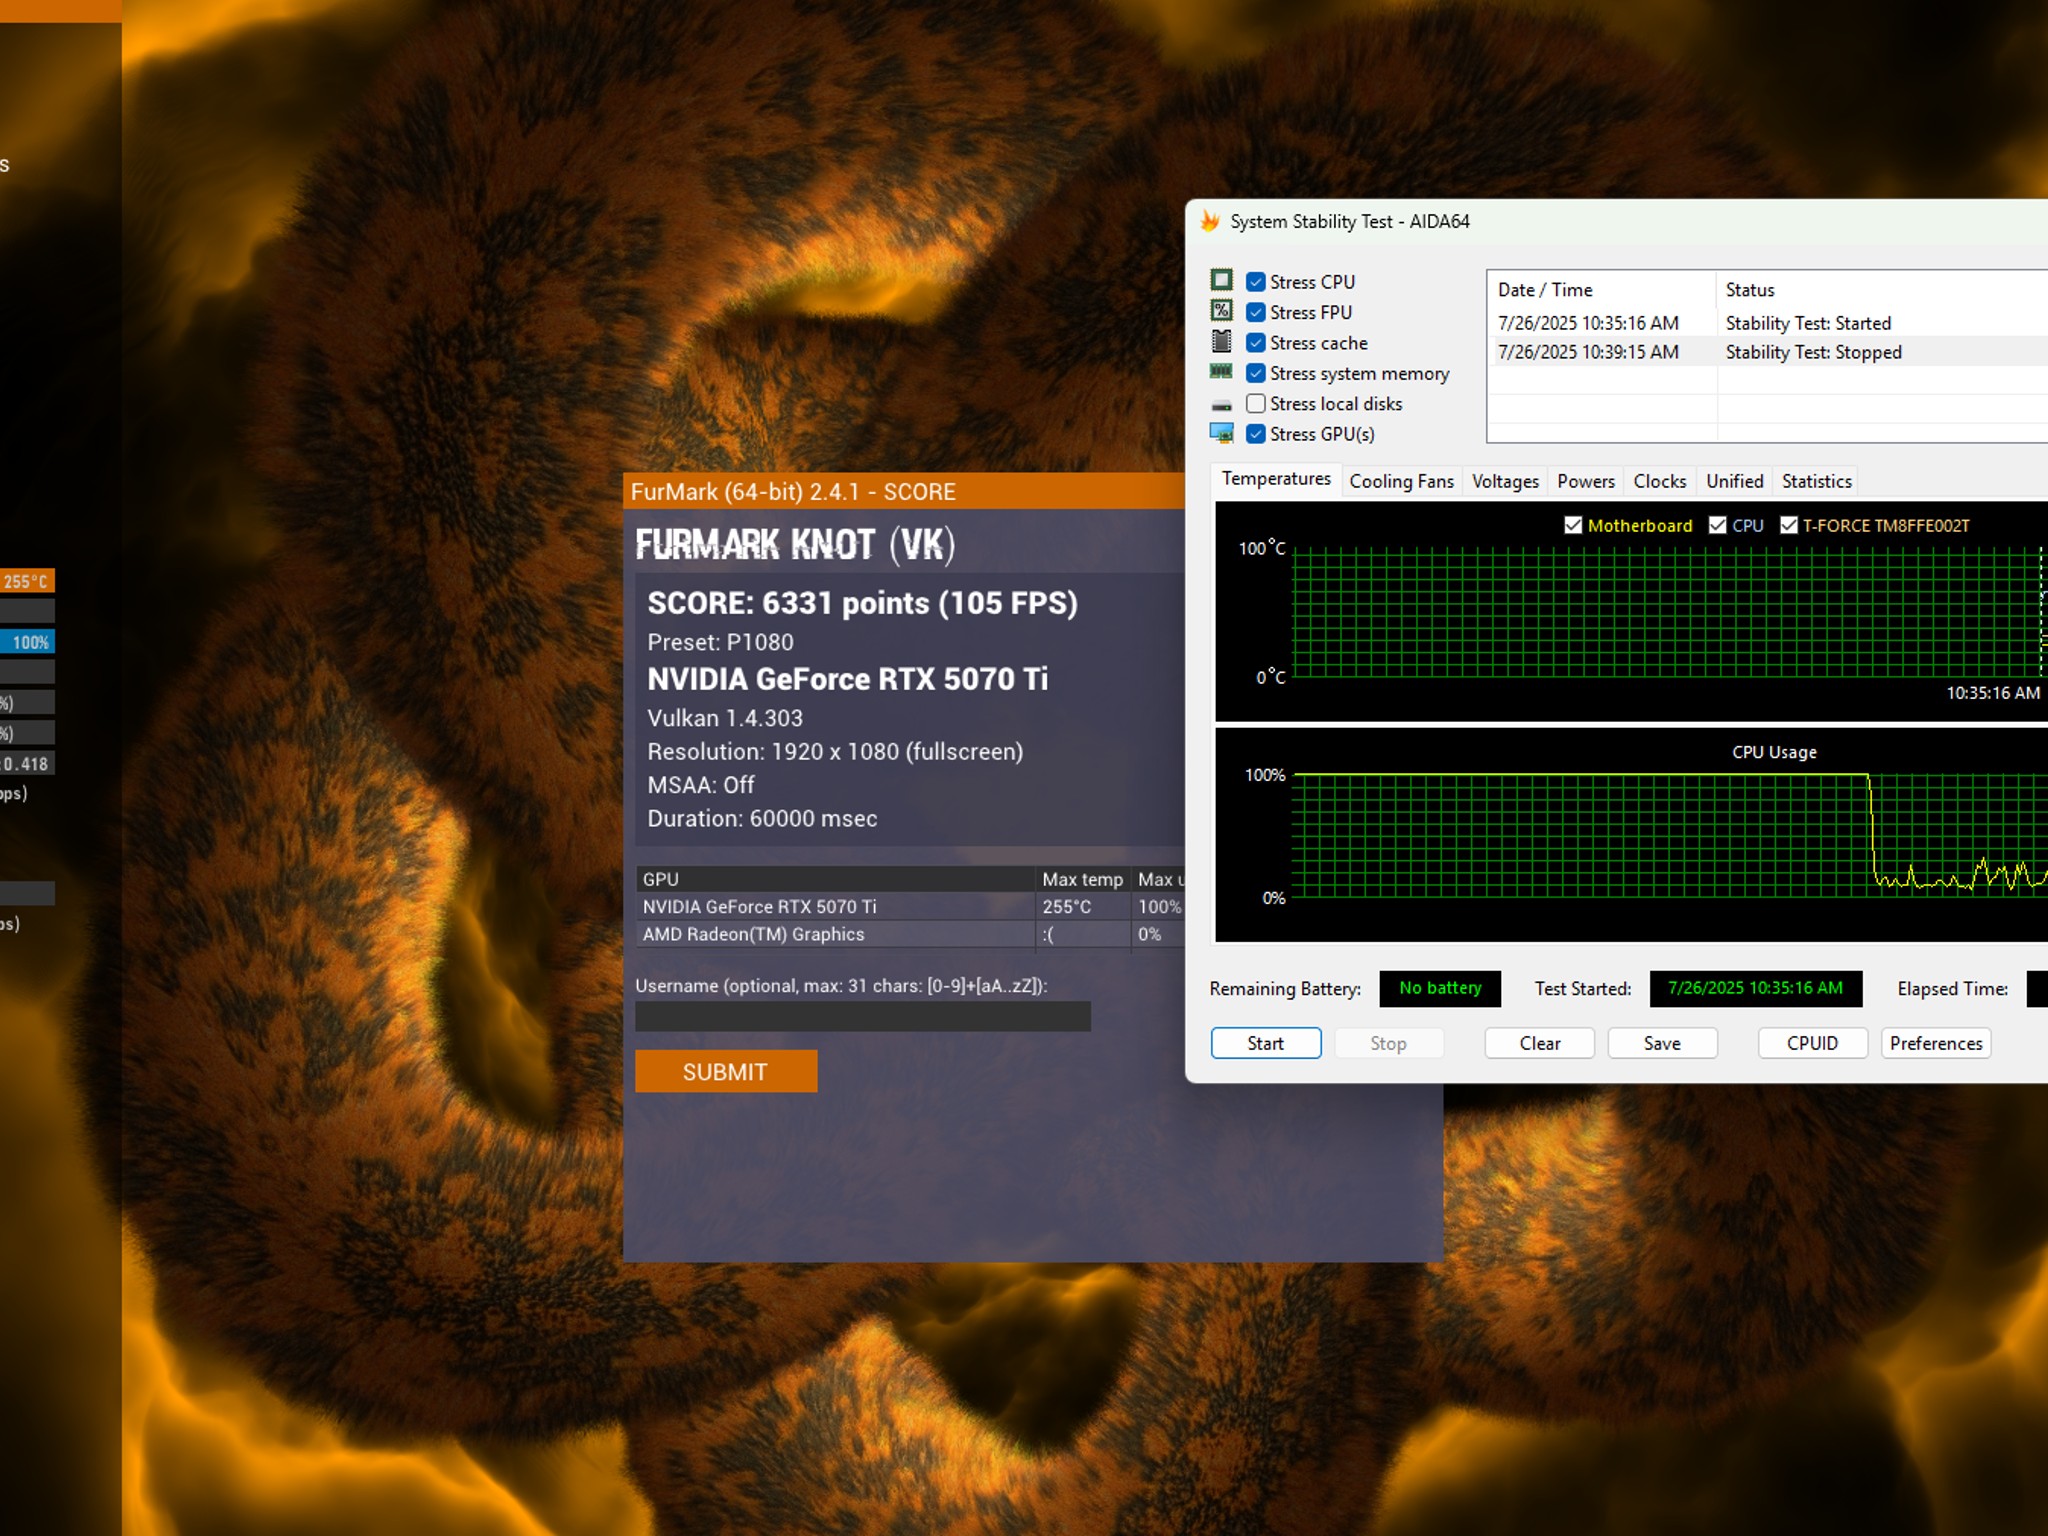Click the 'Duration: 60000 msec' text
The height and width of the screenshot is (1536, 2048).
pos(762,818)
